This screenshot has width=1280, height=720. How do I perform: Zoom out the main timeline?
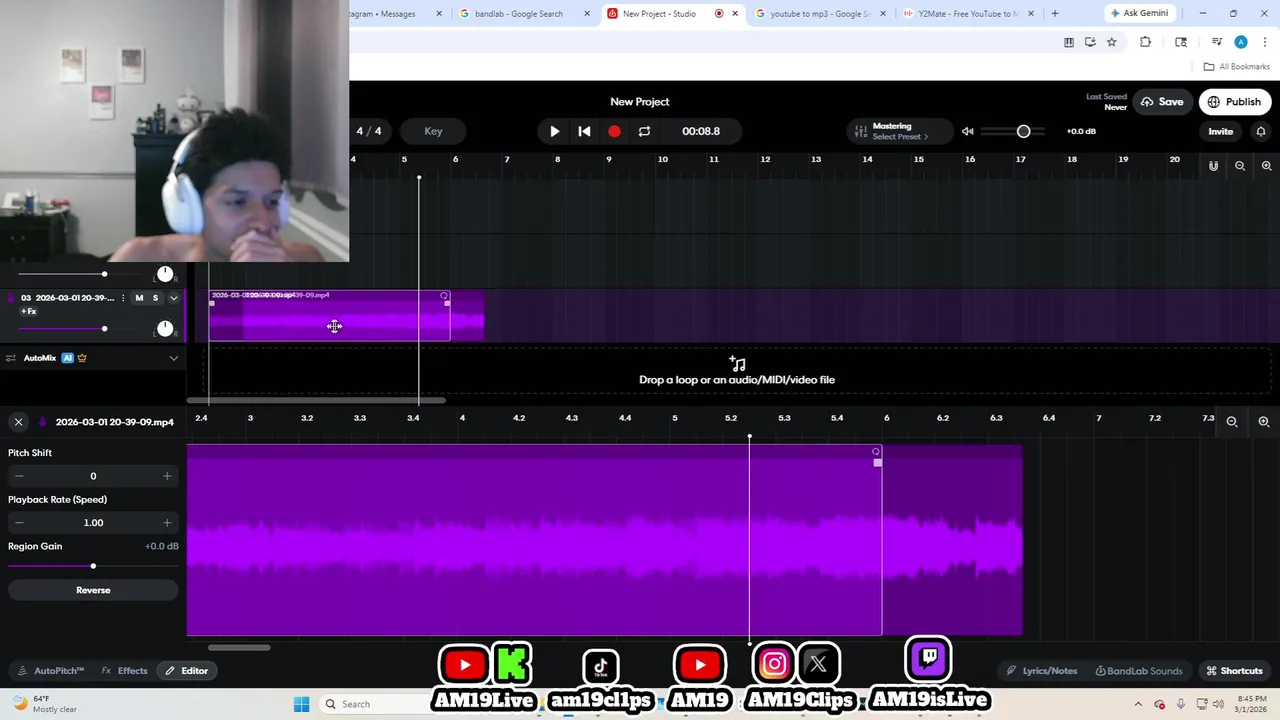1240,166
